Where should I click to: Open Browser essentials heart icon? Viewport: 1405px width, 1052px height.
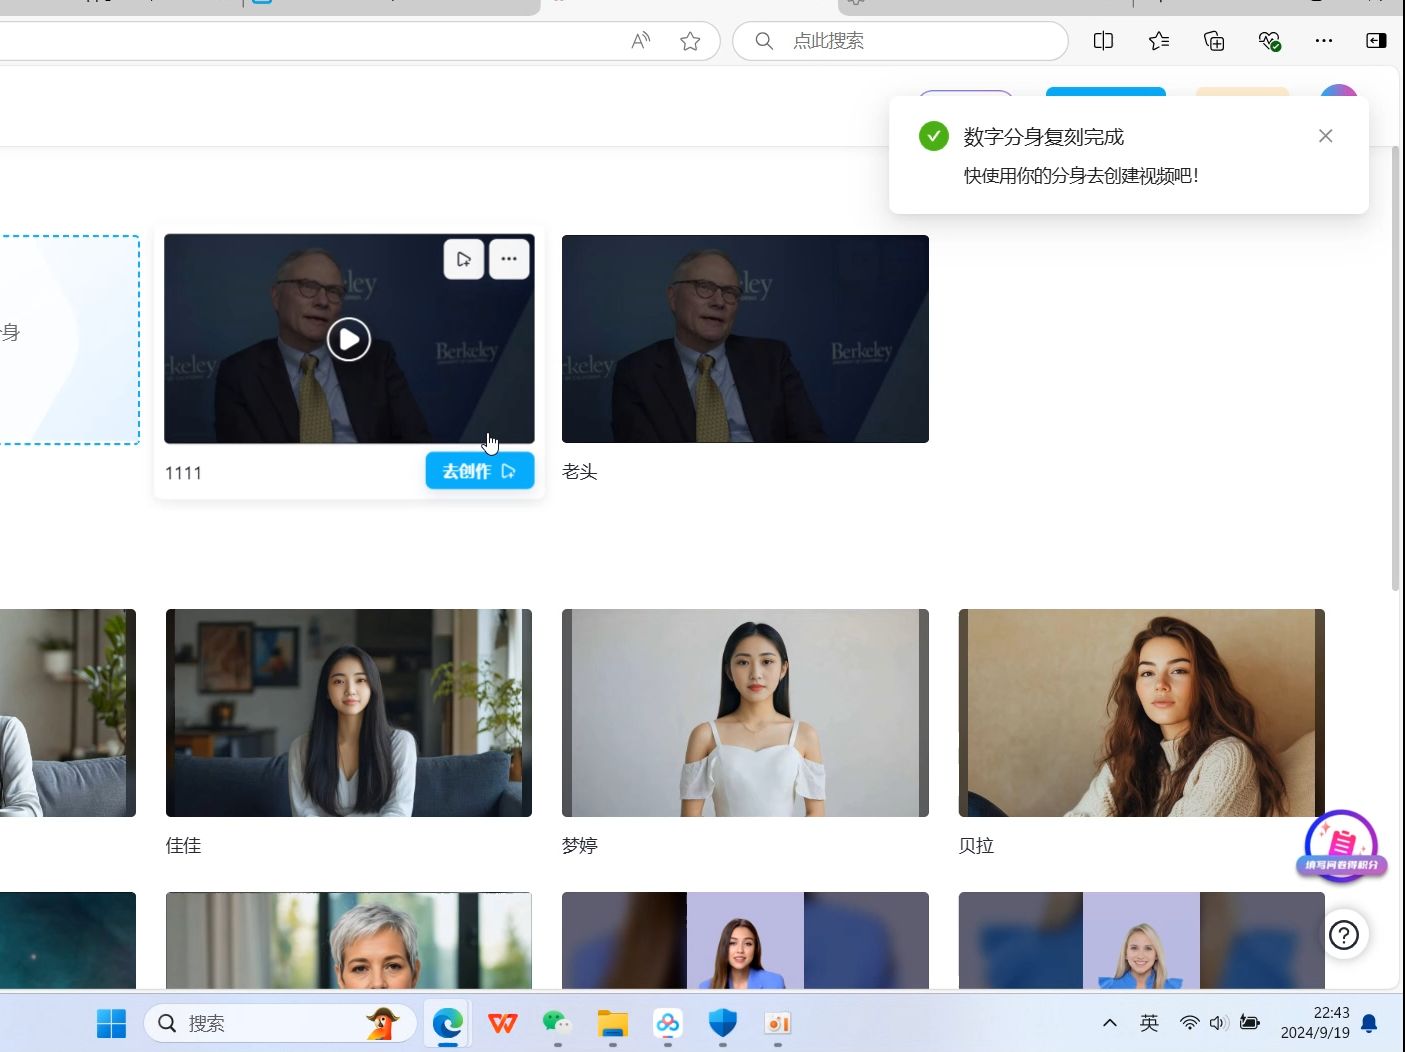point(1269,41)
